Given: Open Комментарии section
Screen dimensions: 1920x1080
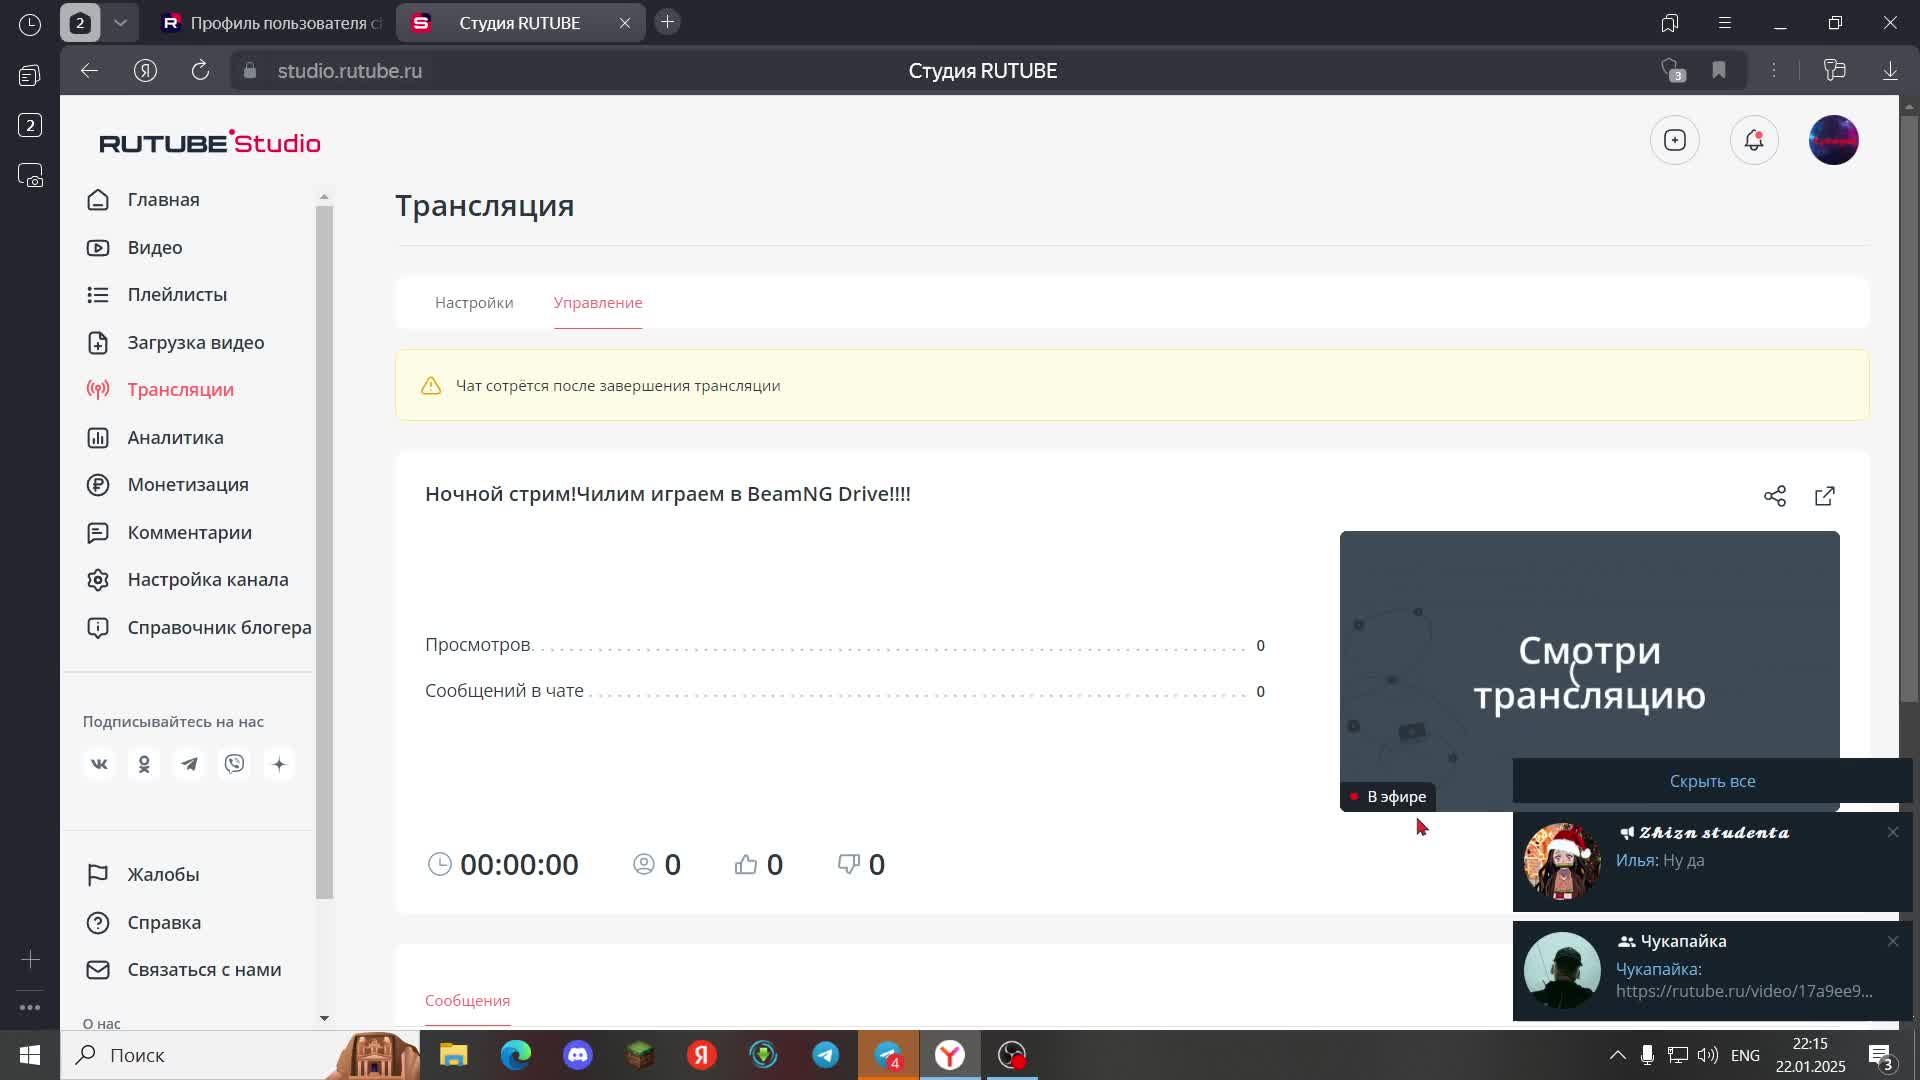Looking at the screenshot, I should [x=189, y=533].
